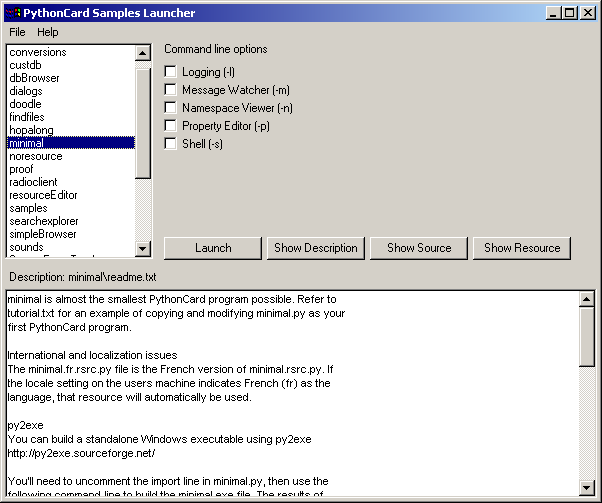Minimize the Samples Launcher window
602x503 pixels.
pos(553,13)
